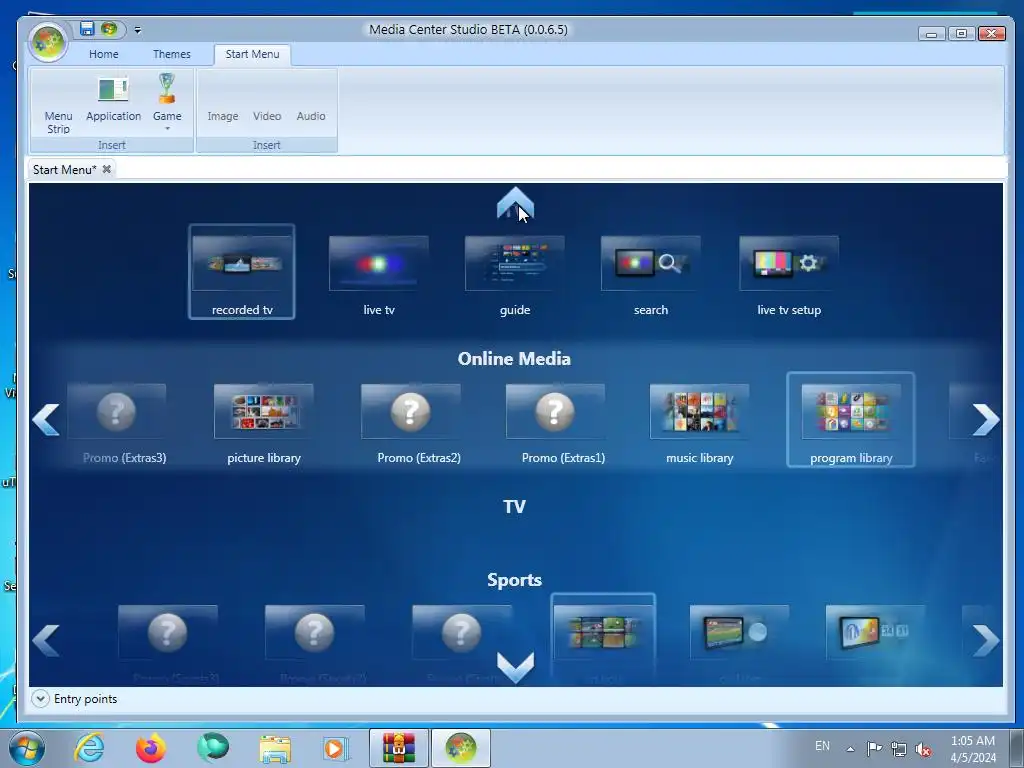Select the Start Menu ribbon tab
This screenshot has width=1024, height=768.
coord(252,54)
